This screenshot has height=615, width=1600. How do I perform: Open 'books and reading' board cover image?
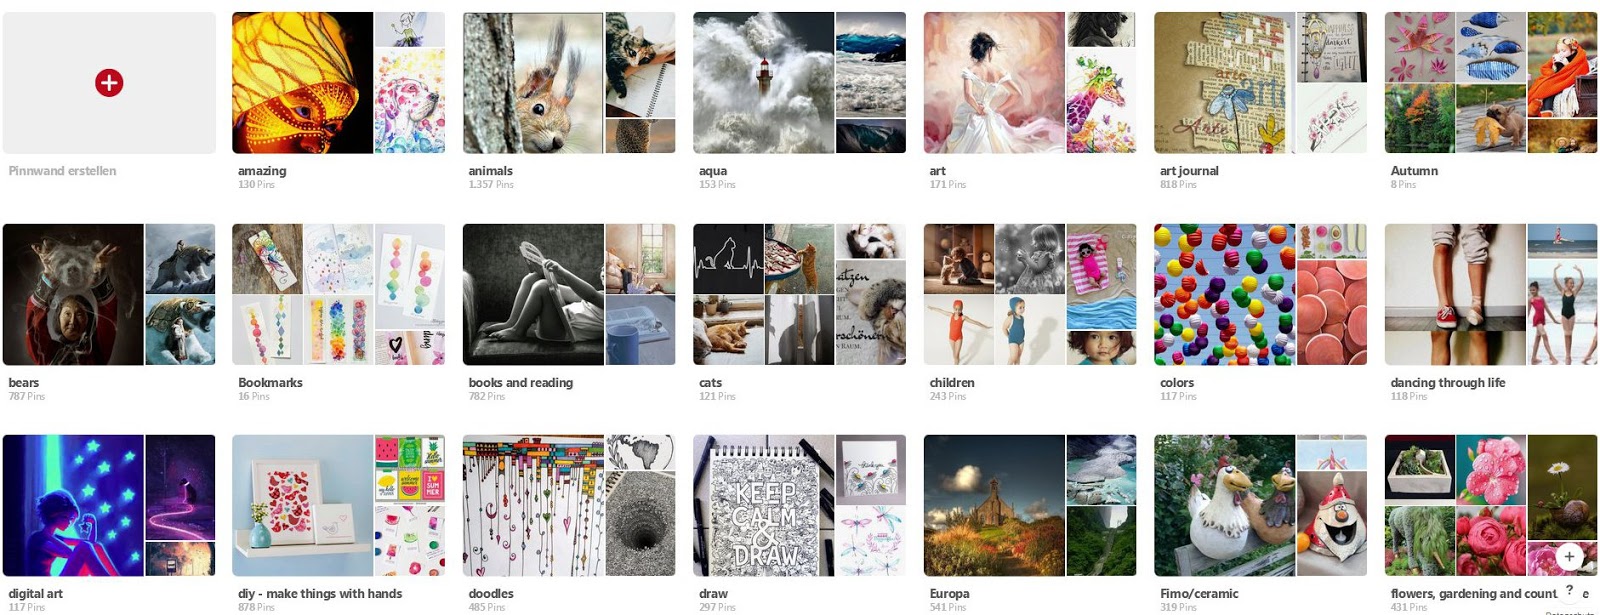coord(533,294)
